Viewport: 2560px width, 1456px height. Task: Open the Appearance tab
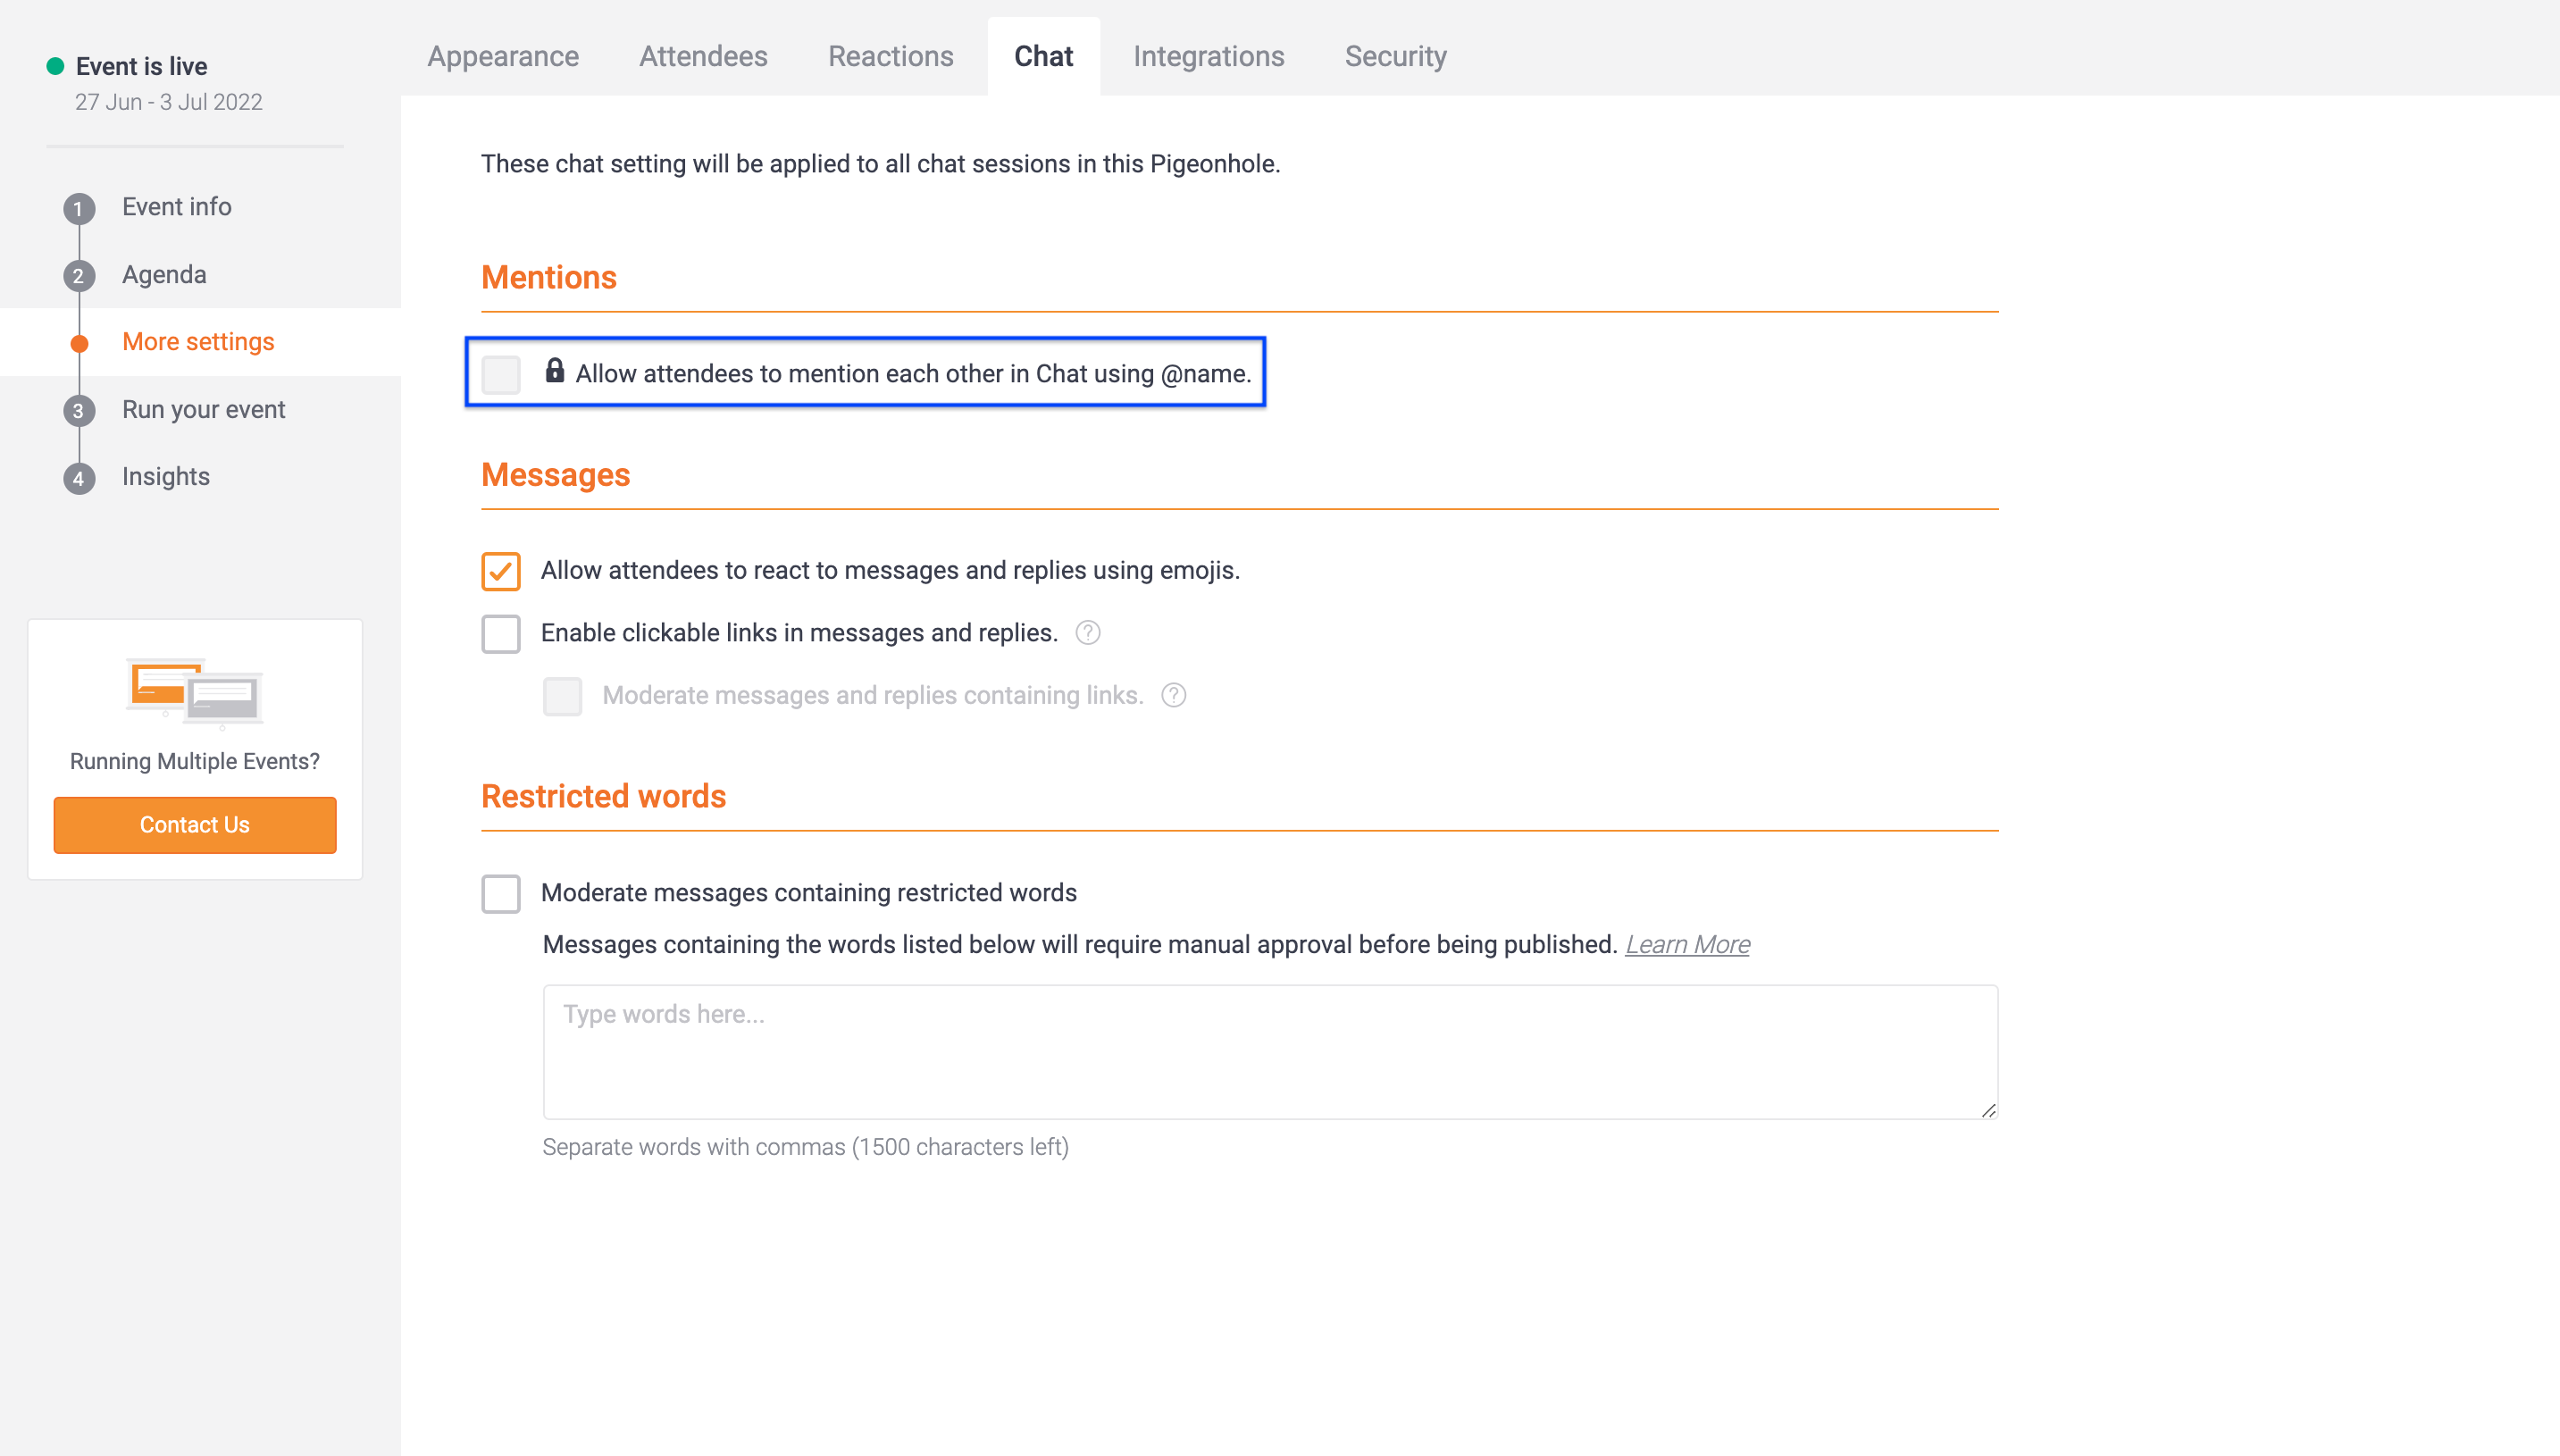(503, 57)
